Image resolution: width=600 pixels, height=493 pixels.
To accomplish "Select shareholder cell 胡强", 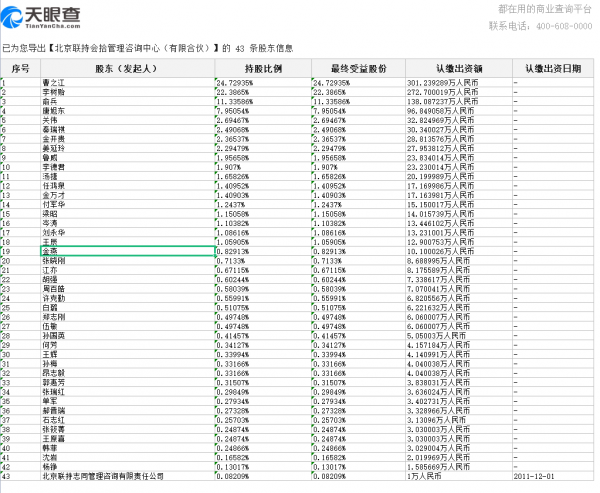I will pyautogui.click(x=127, y=280).
